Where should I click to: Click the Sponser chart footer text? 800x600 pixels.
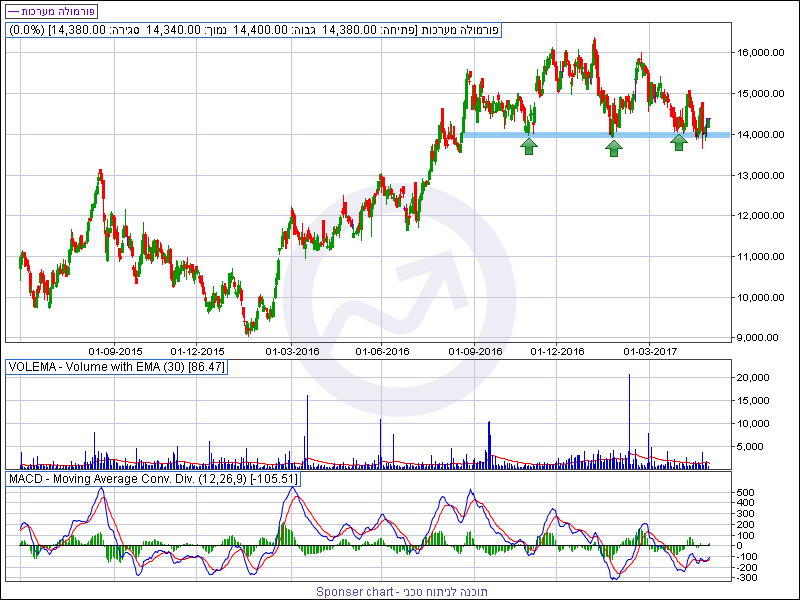coord(402,592)
